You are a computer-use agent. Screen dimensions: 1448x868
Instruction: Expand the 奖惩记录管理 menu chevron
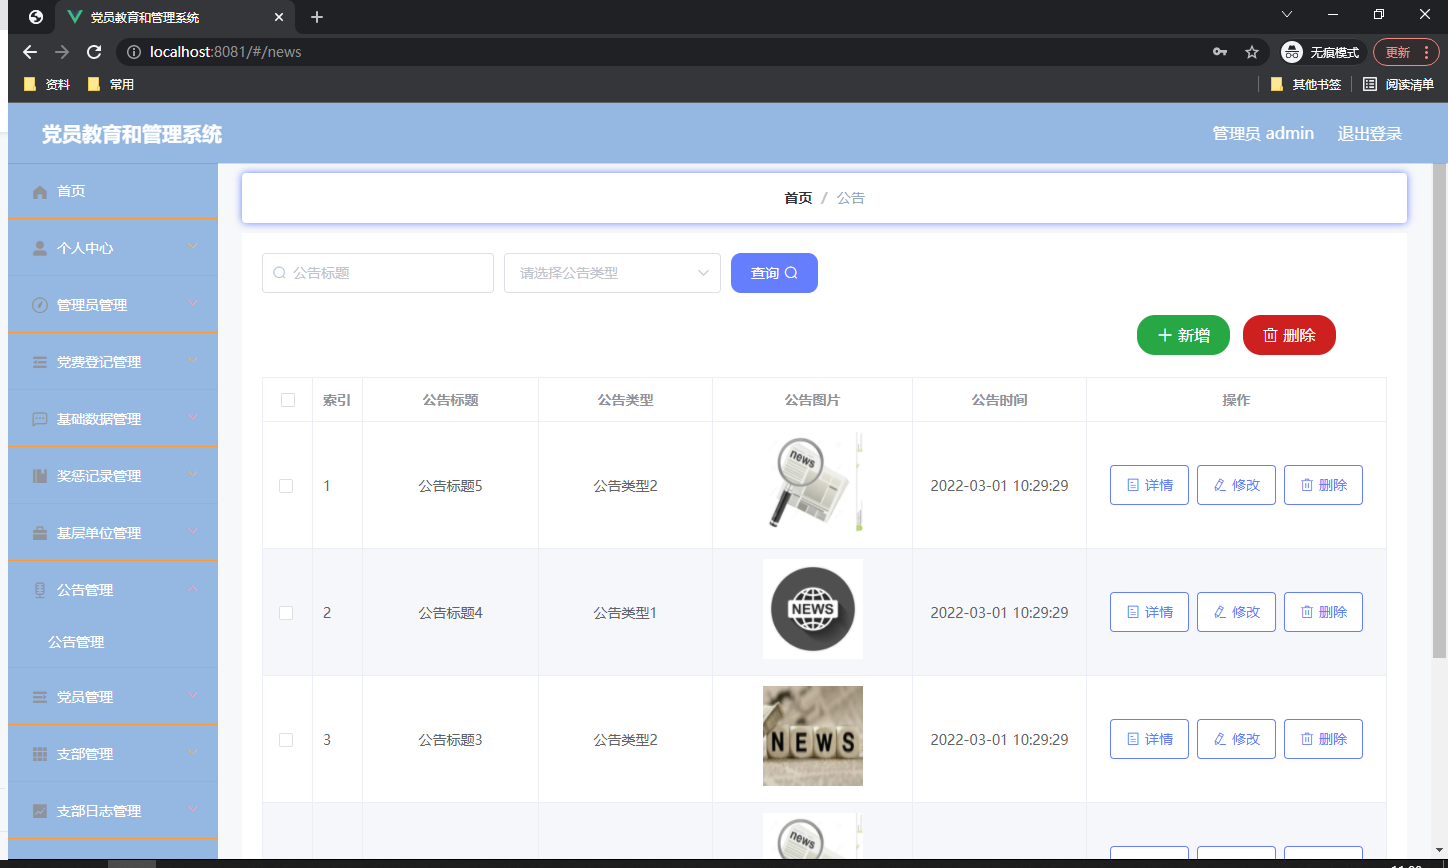193,475
